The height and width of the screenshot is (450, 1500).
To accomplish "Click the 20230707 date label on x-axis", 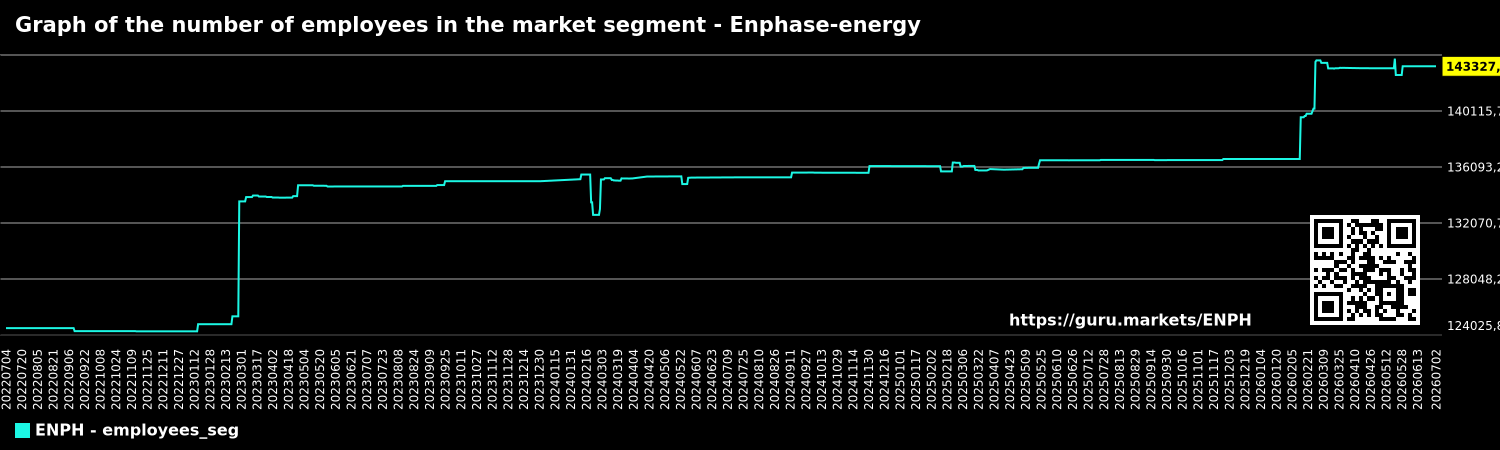I will coord(368,378).
